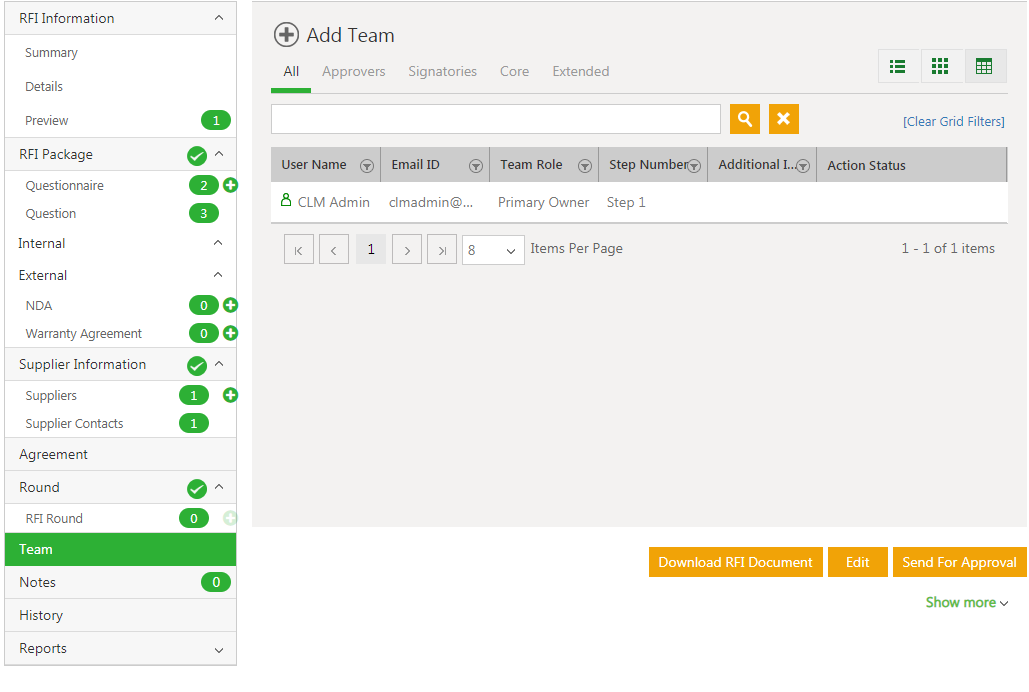Select the Approvers tab
The width and height of the screenshot is (1029, 692).
(x=353, y=71)
